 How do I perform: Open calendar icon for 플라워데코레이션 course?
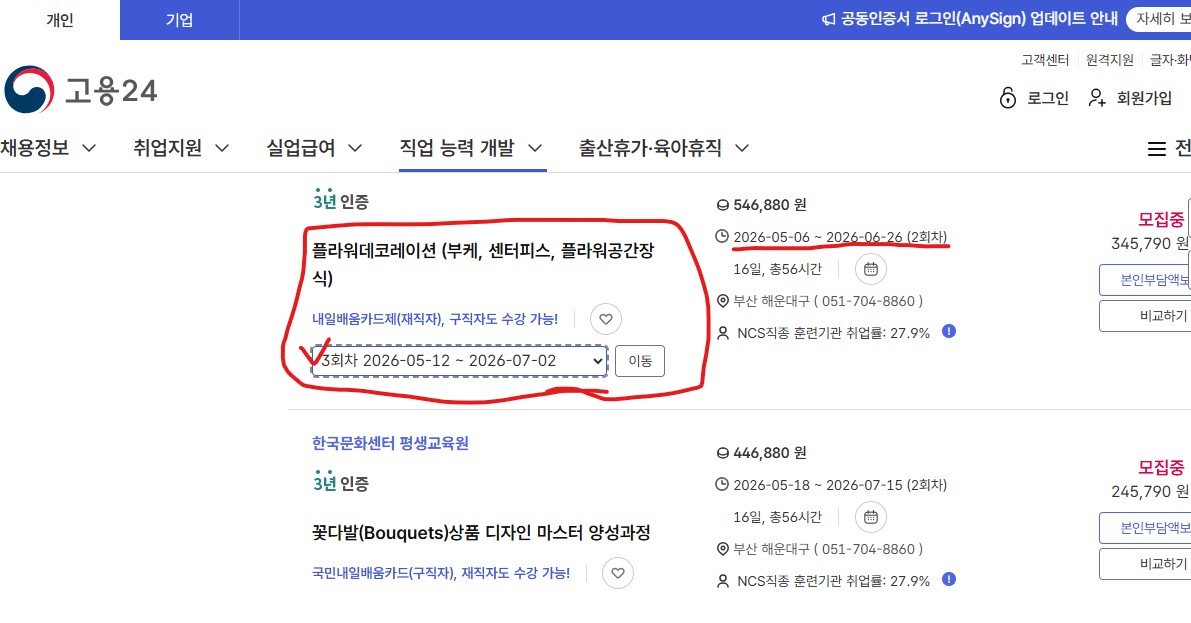coord(870,269)
